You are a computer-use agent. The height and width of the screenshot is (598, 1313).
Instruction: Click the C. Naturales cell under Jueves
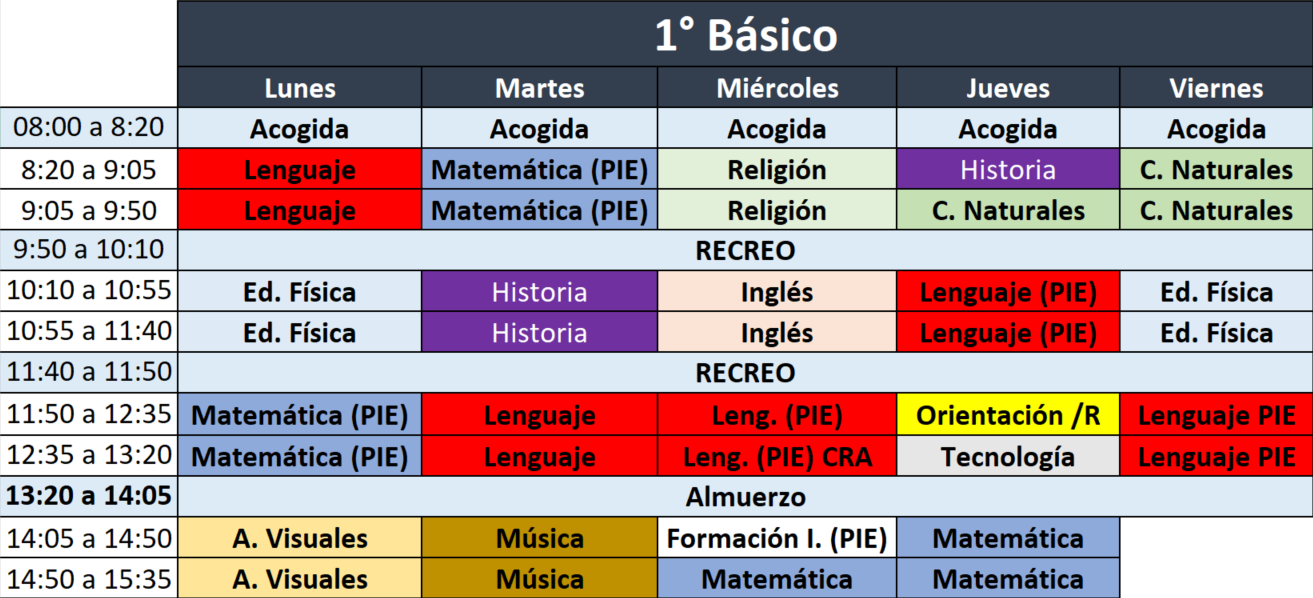click(x=1008, y=210)
